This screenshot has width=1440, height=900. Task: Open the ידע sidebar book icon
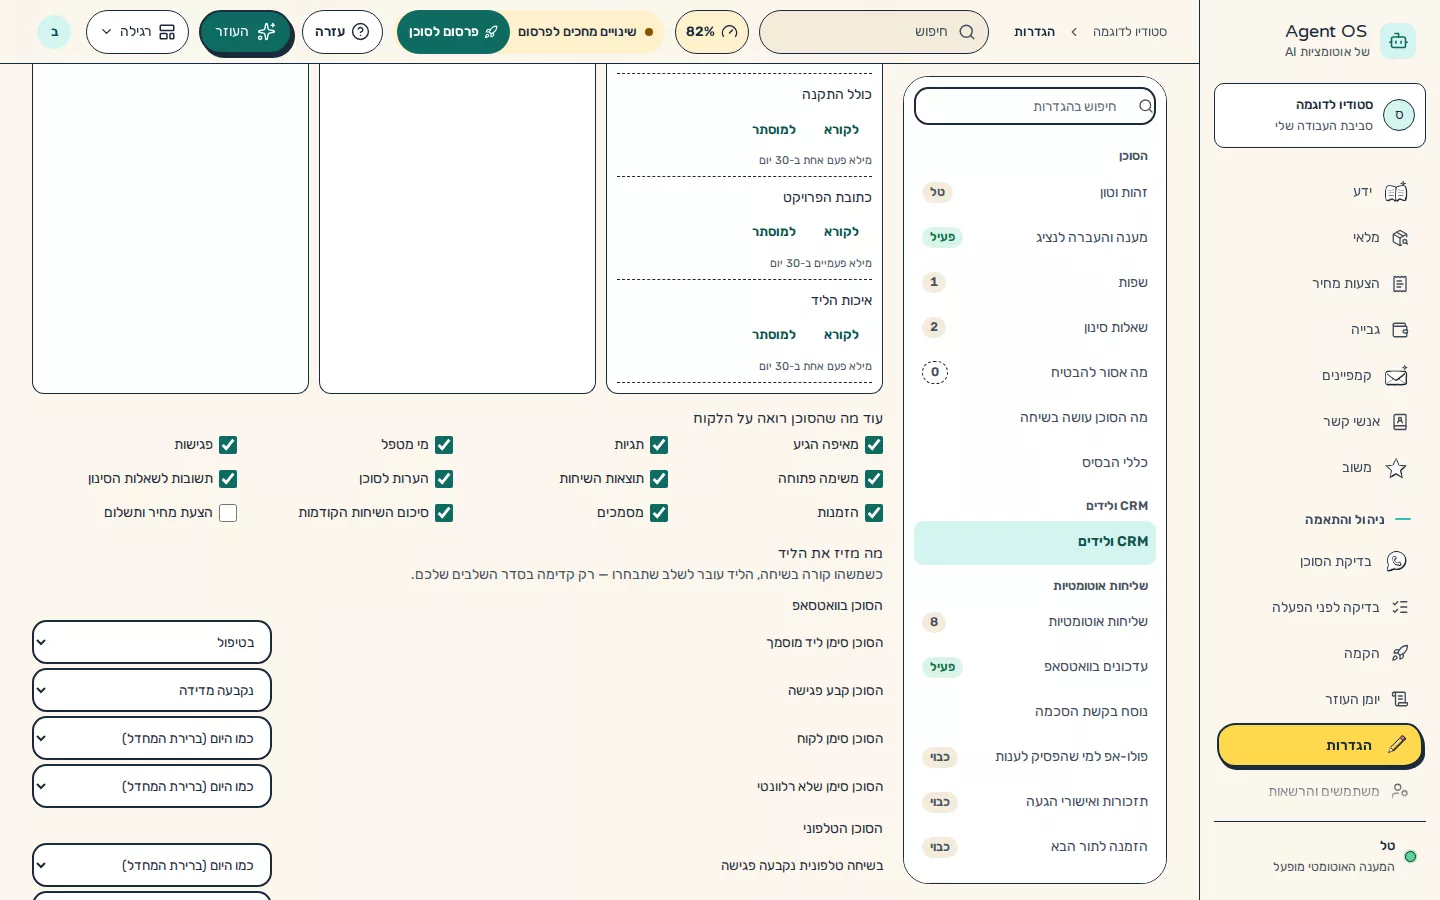tap(1397, 192)
